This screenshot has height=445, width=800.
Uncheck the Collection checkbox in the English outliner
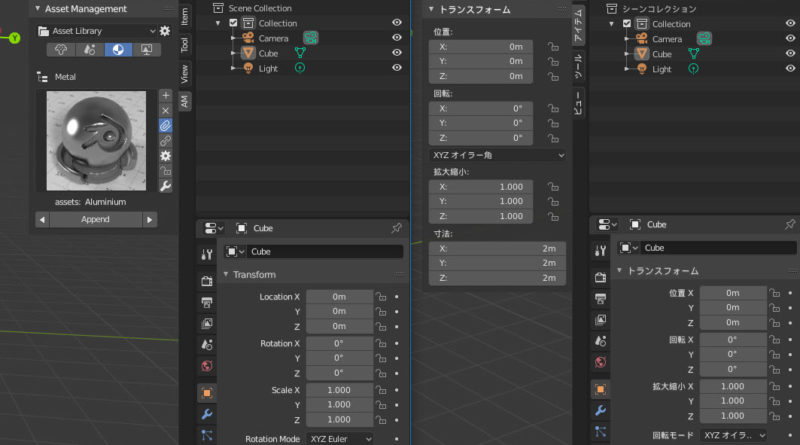[233, 23]
